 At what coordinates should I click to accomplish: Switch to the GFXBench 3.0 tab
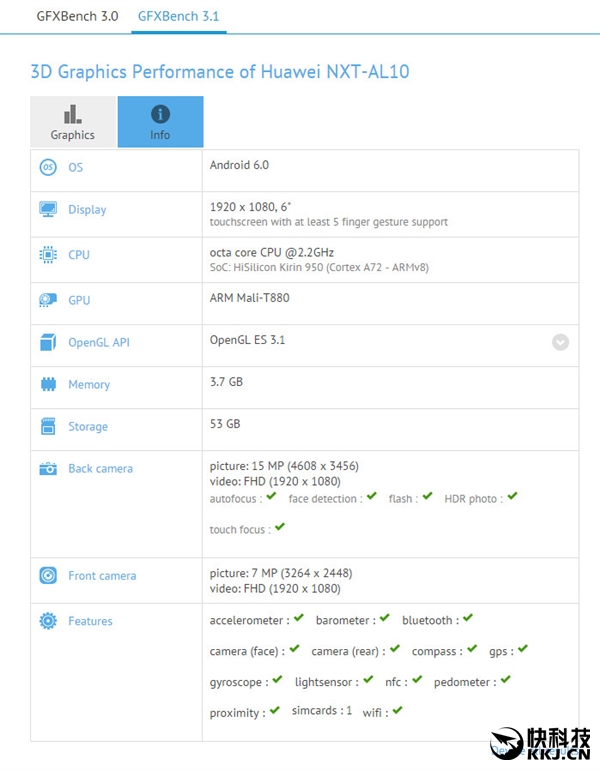(77, 16)
